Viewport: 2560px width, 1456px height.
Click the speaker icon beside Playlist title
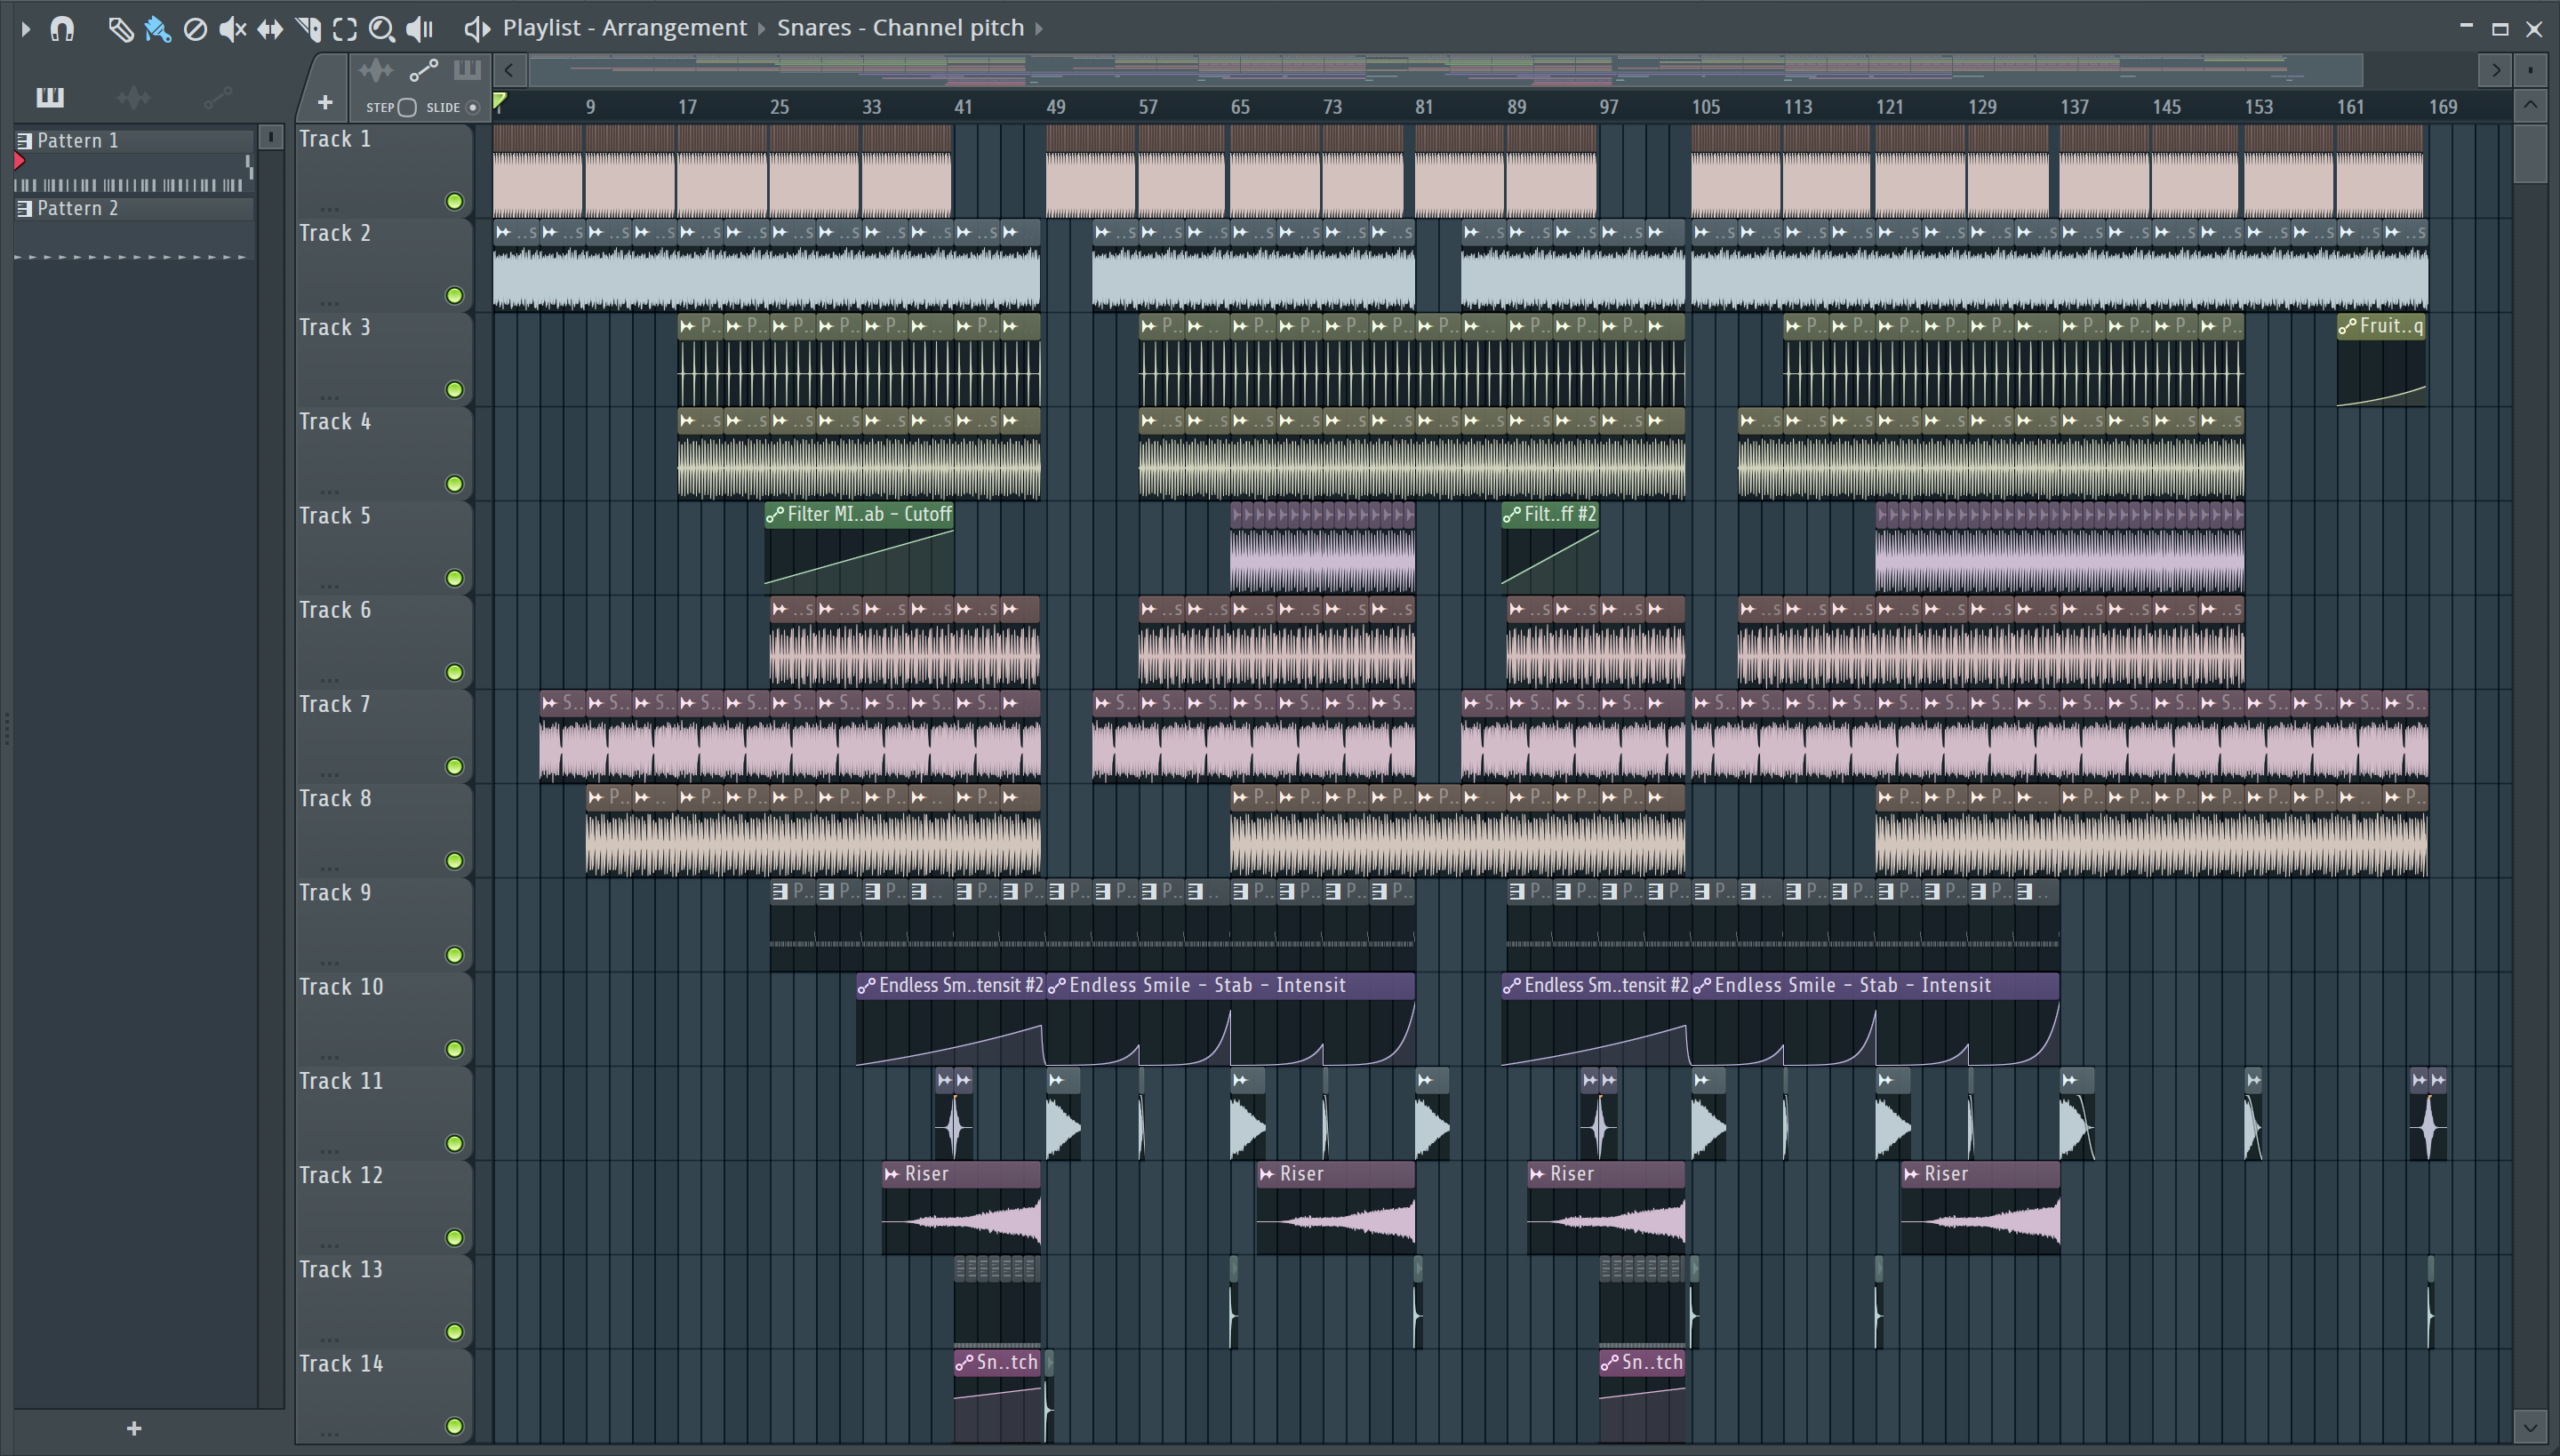click(x=477, y=29)
